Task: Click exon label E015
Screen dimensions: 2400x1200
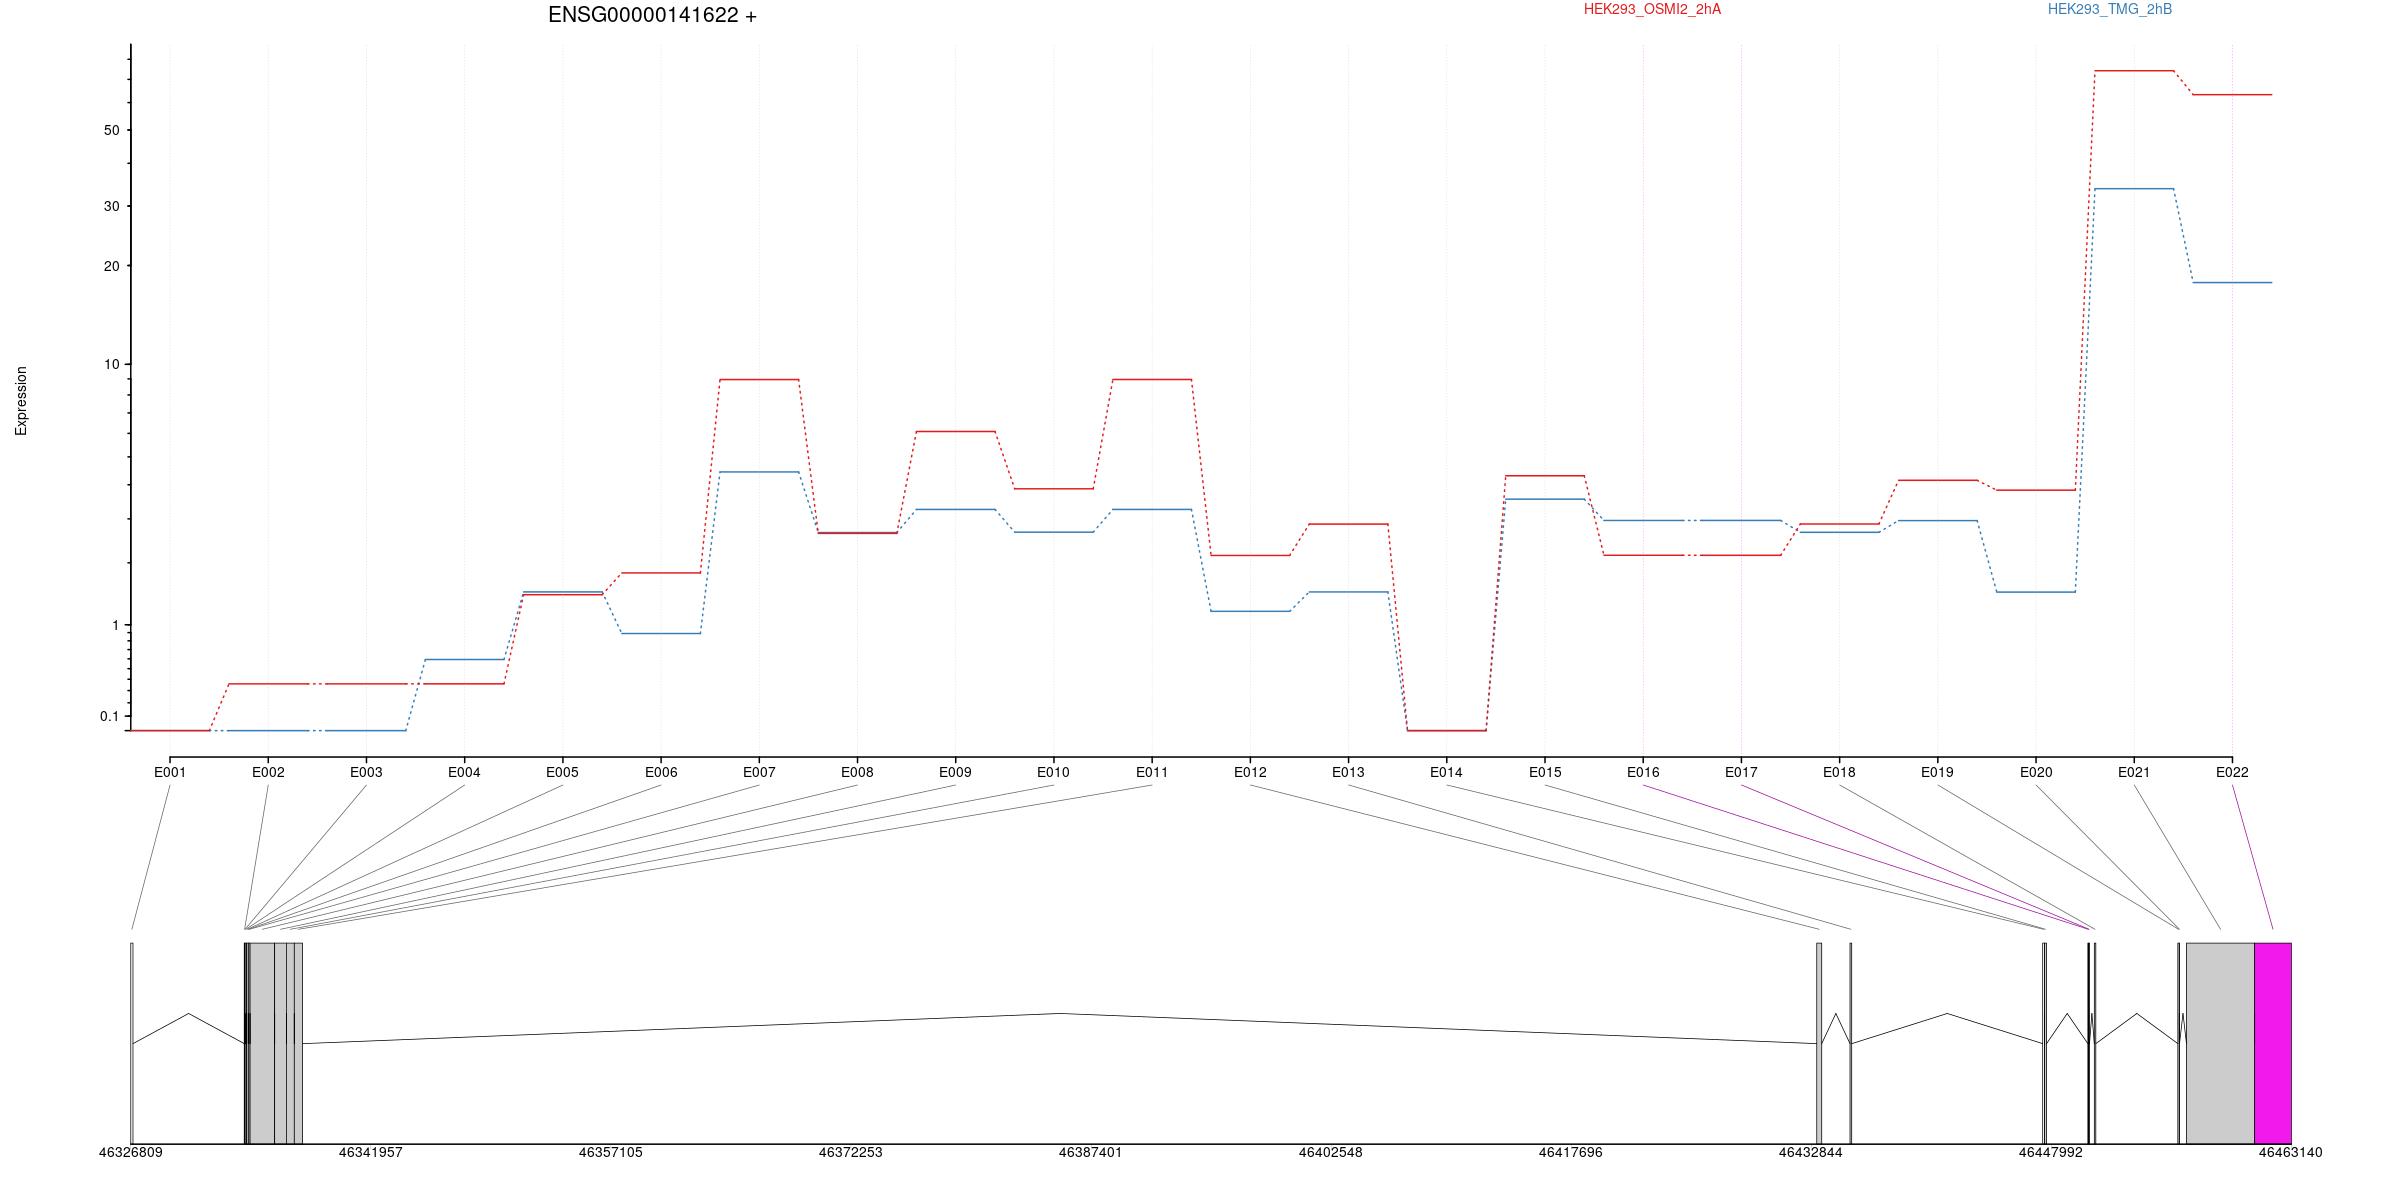Action: click(x=1545, y=772)
